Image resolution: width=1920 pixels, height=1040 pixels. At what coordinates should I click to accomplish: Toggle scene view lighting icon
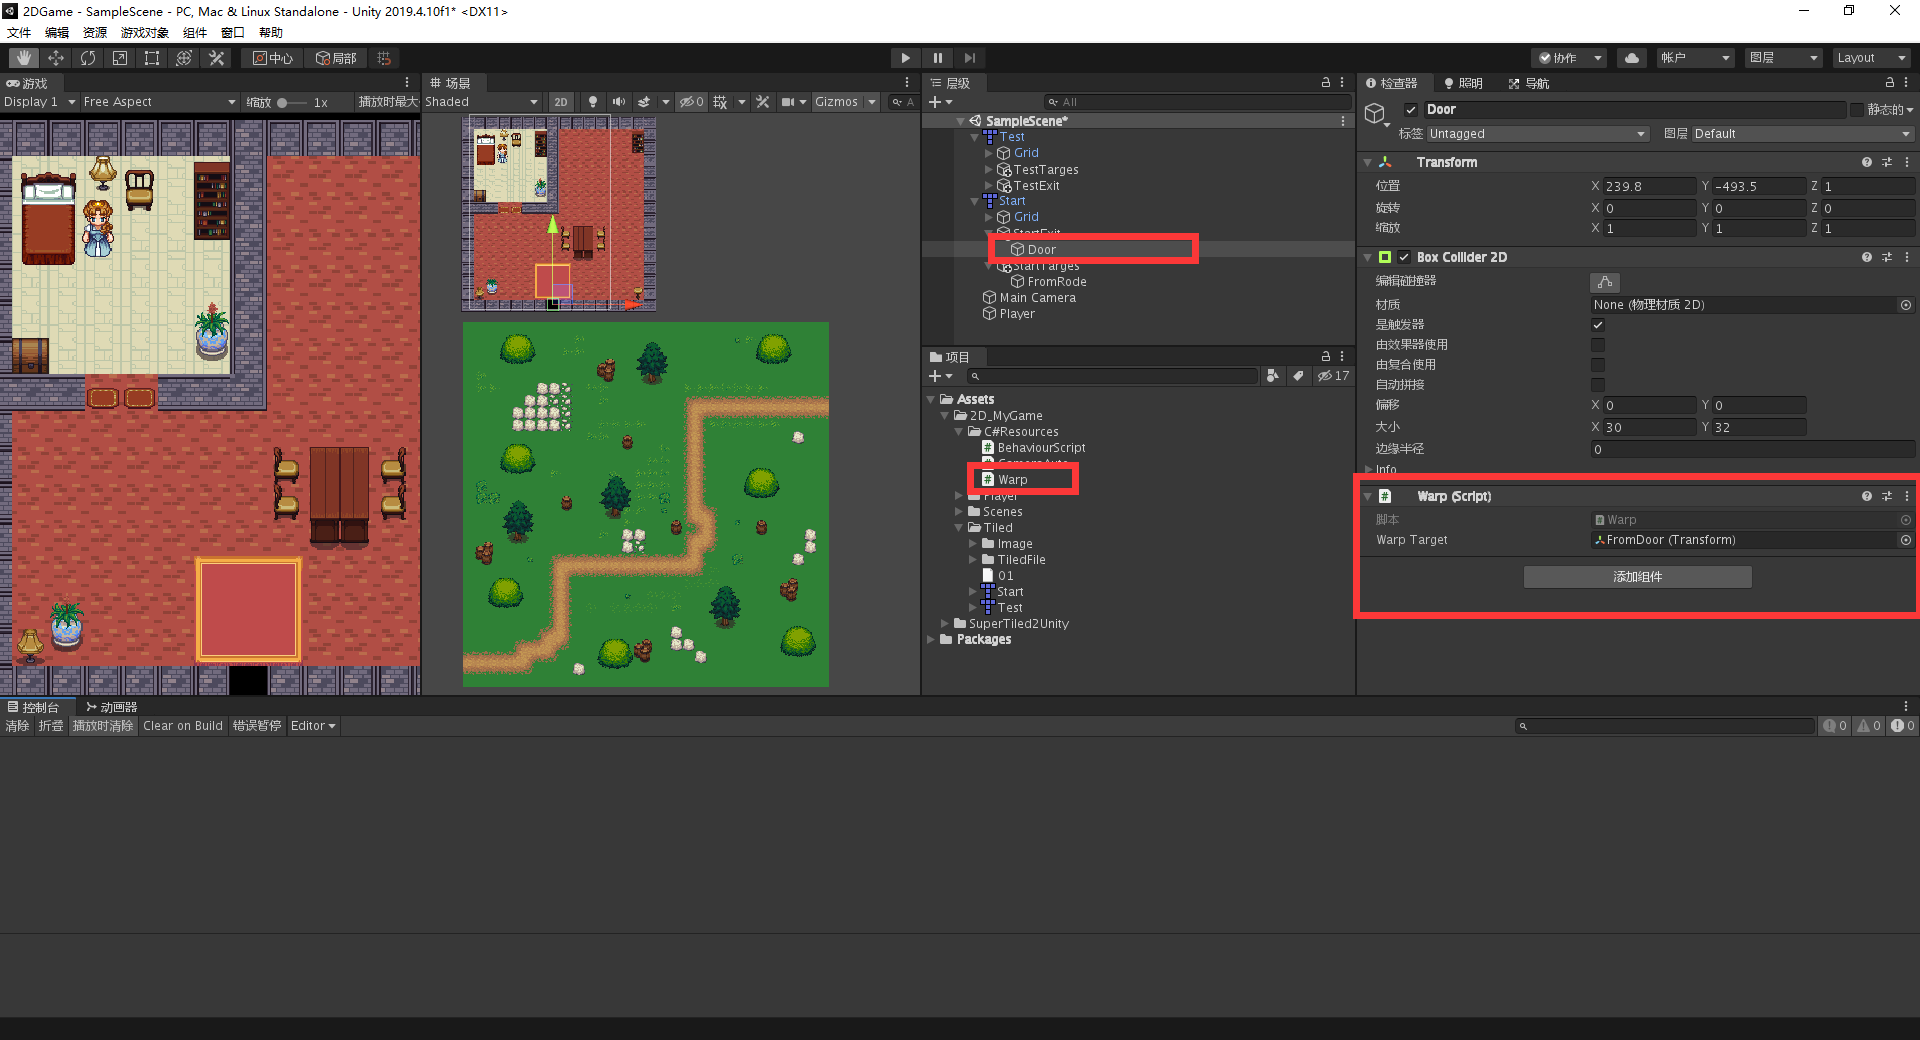[x=592, y=101]
